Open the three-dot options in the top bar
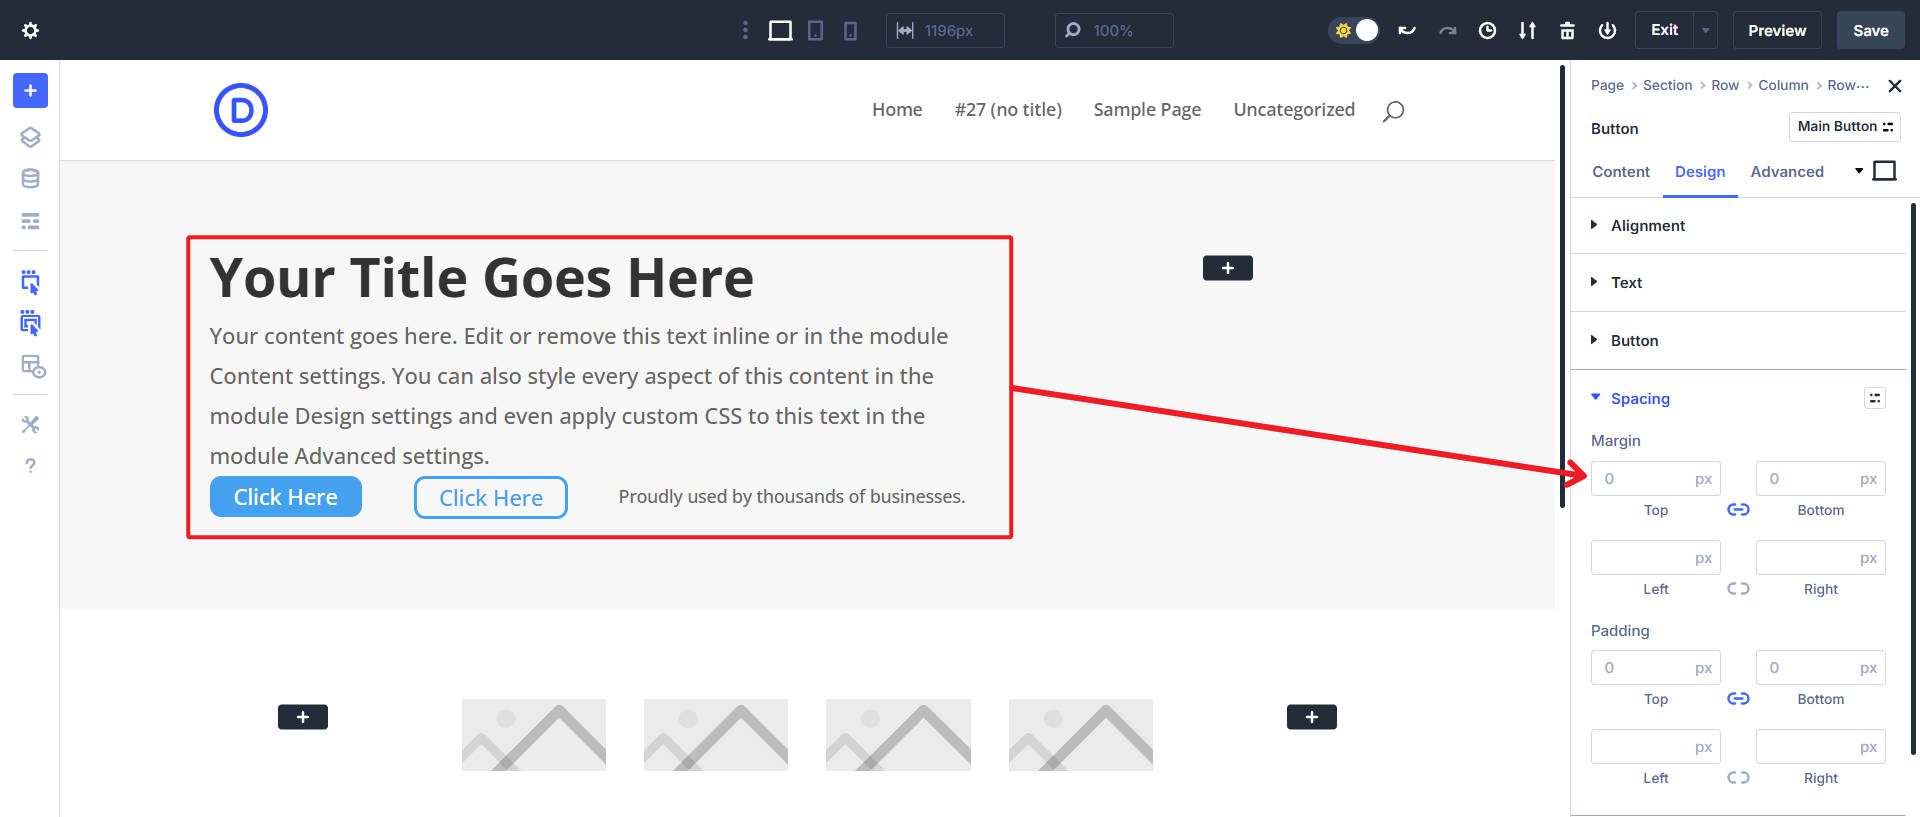Viewport: 1920px width, 817px height. pyautogui.click(x=745, y=30)
